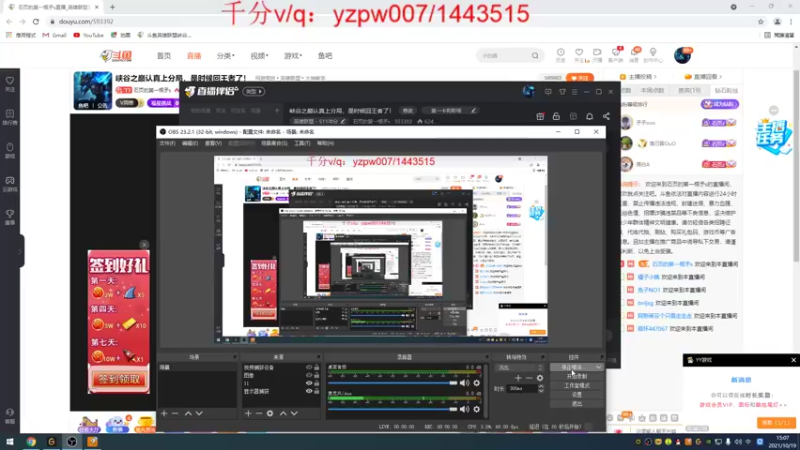Open the gift box icon in streaming companion
Screen dimensions: 800x450
pyautogui.click(x=540, y=116)
